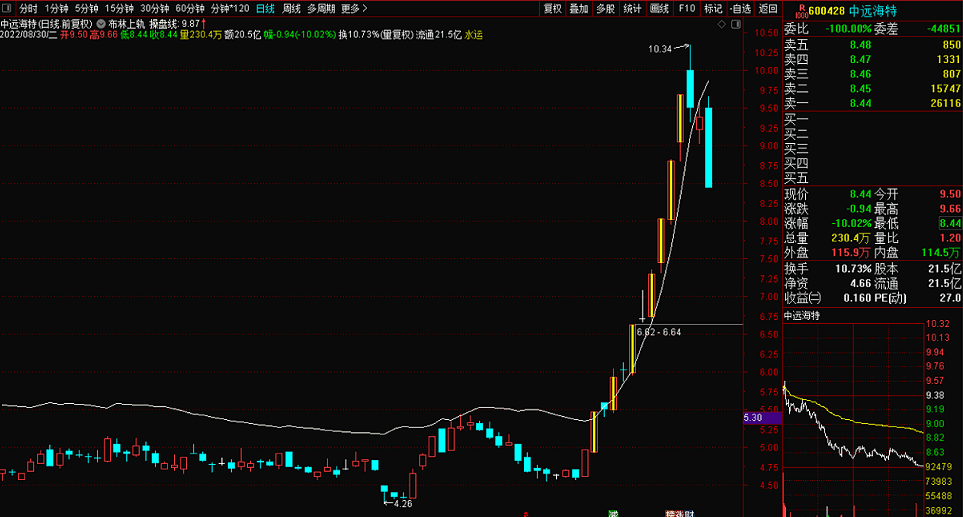Click the 返回 back button
Screen dimensions: 963x517
pos(768,9)
